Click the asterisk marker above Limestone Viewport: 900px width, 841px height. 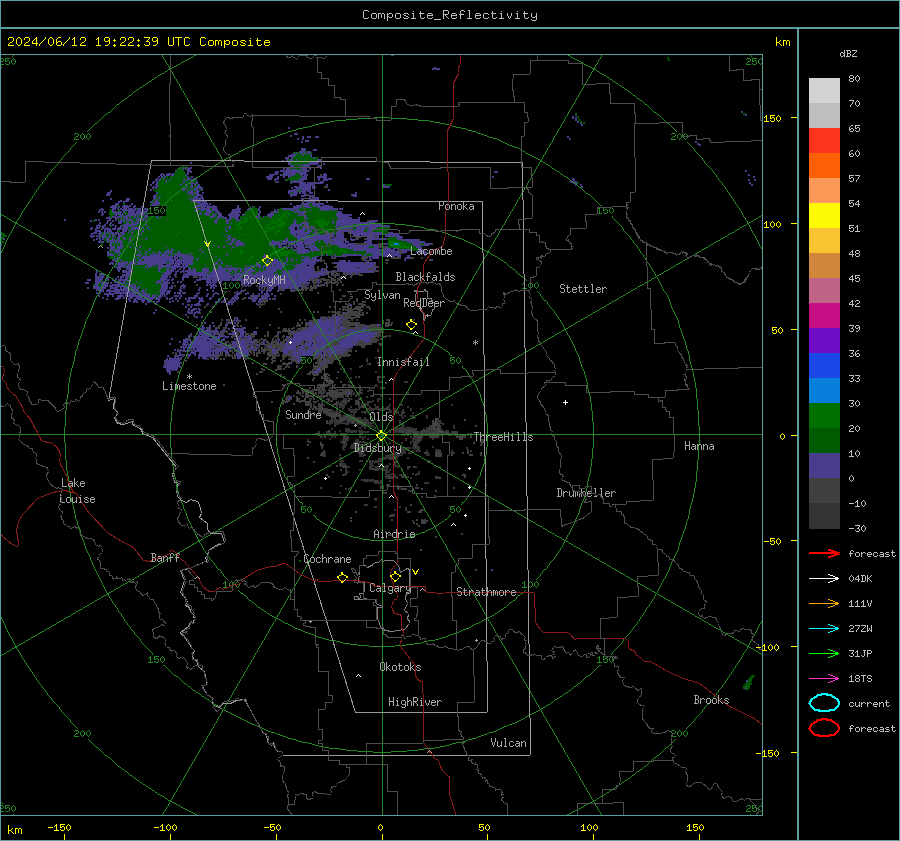189,377
